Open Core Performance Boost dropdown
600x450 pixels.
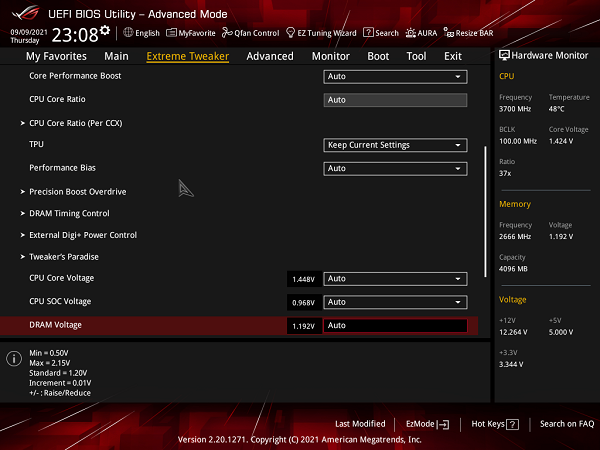395,77
